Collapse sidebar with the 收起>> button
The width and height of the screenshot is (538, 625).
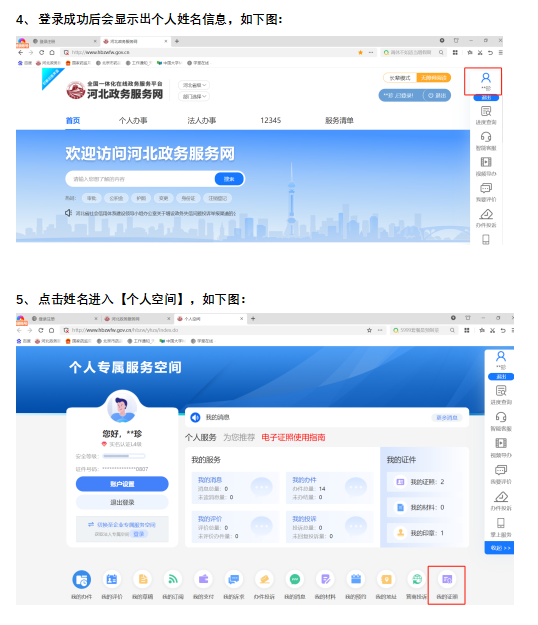500,548
